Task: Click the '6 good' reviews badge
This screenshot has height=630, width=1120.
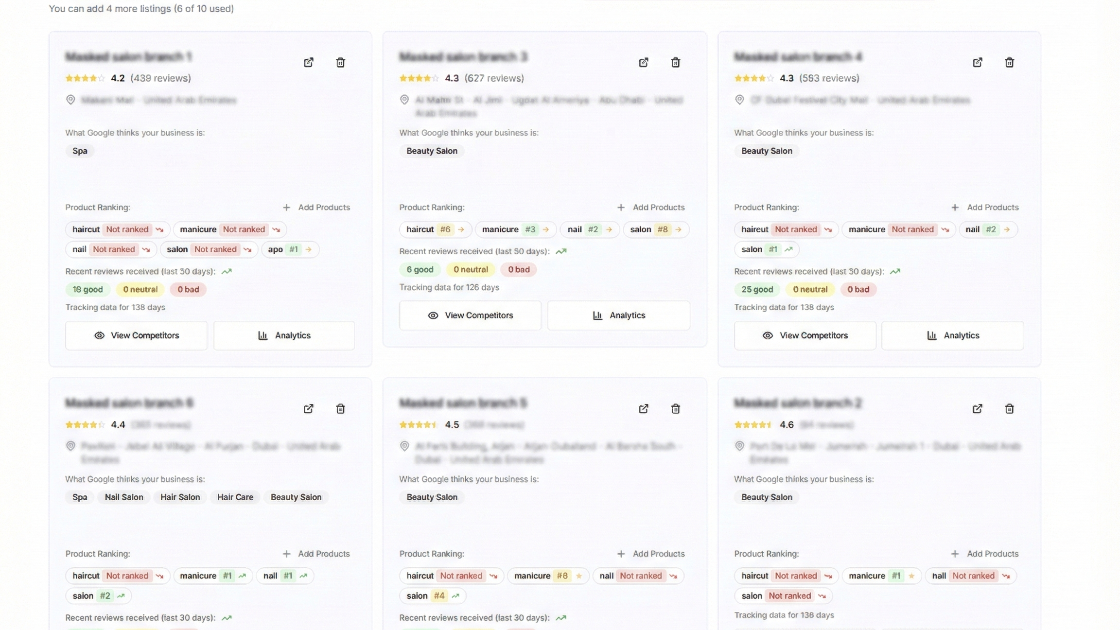Action: click(x=420, y=270)
